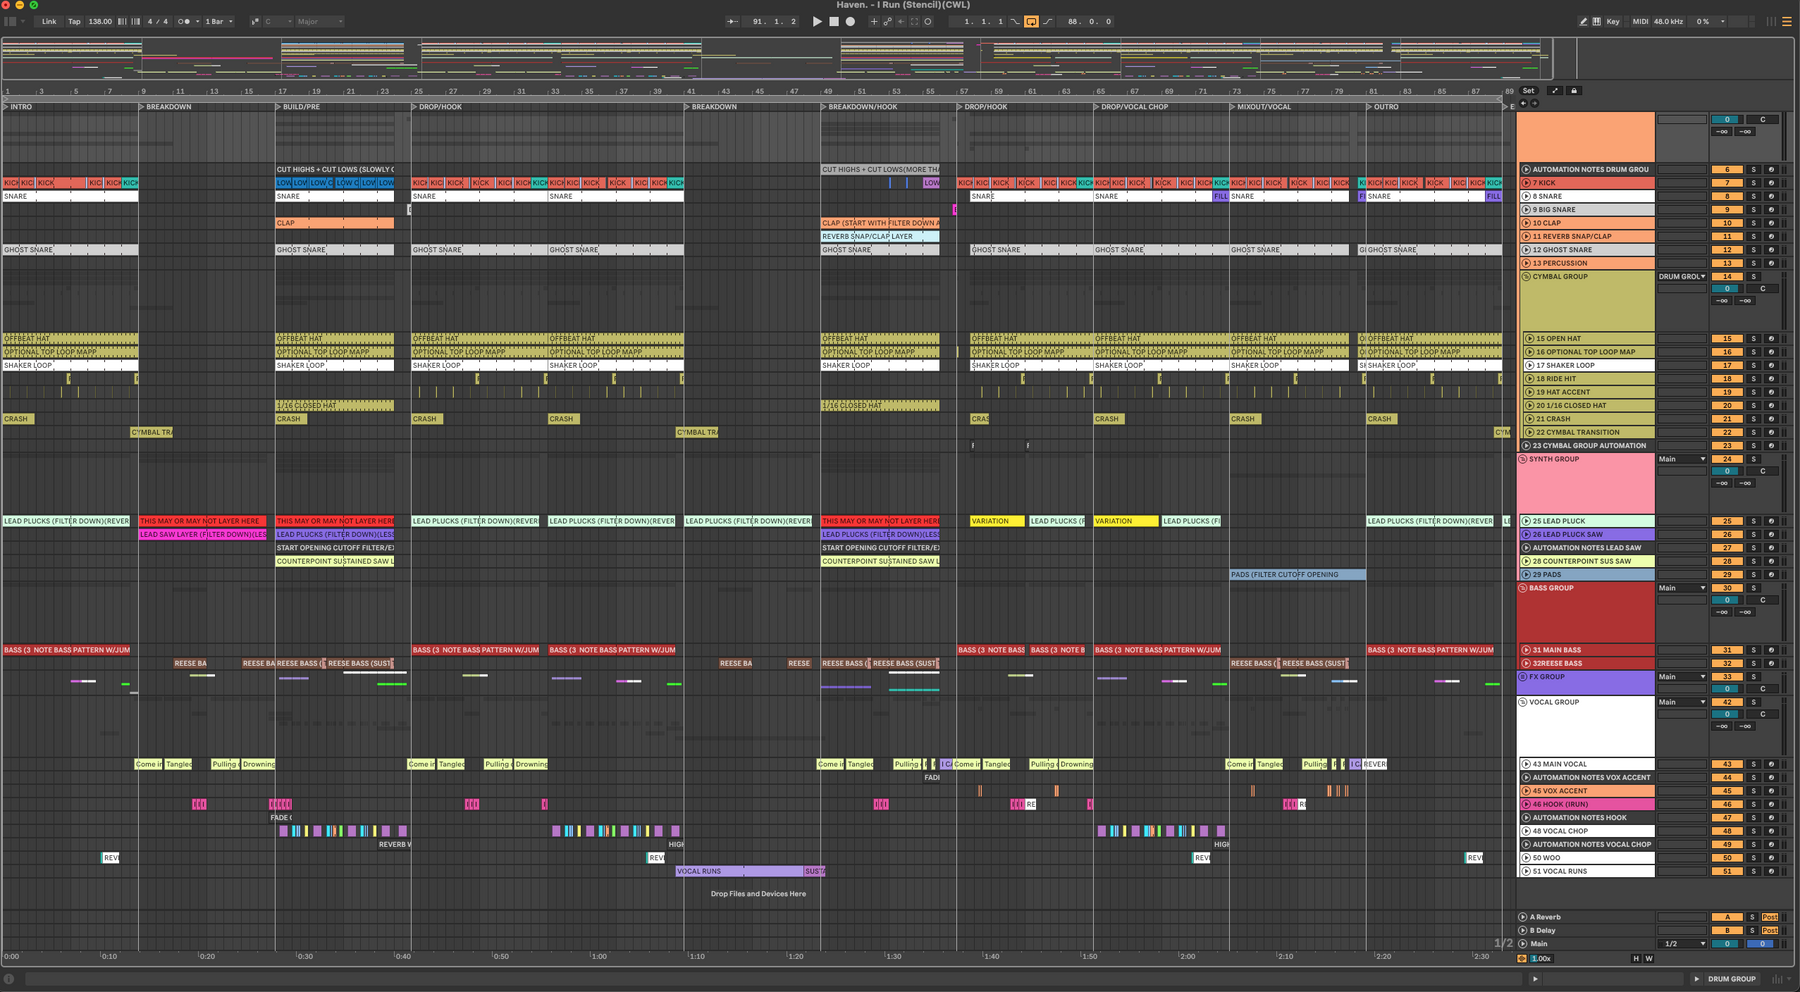Toggle A Reverb Post button

[1770, 917]
